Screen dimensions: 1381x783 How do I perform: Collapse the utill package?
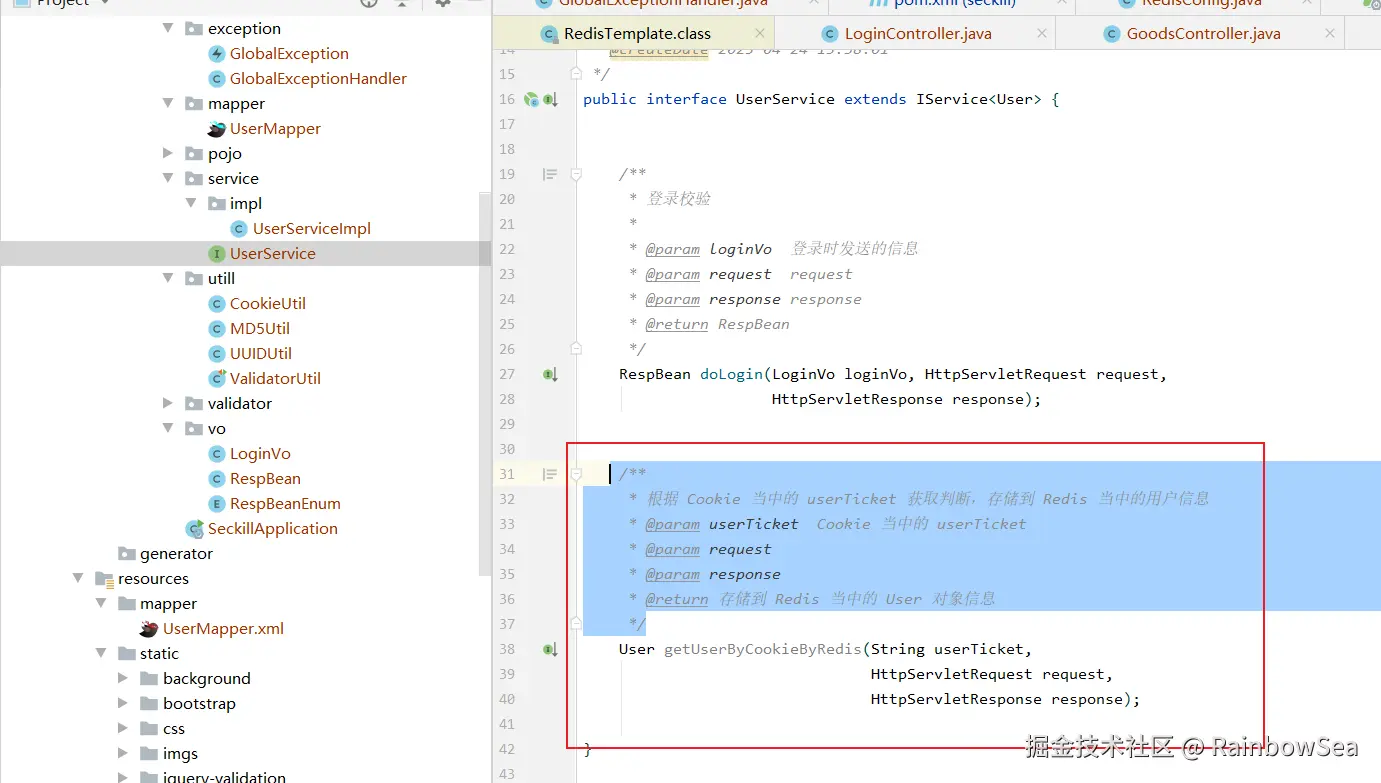[x=168, y=279]
